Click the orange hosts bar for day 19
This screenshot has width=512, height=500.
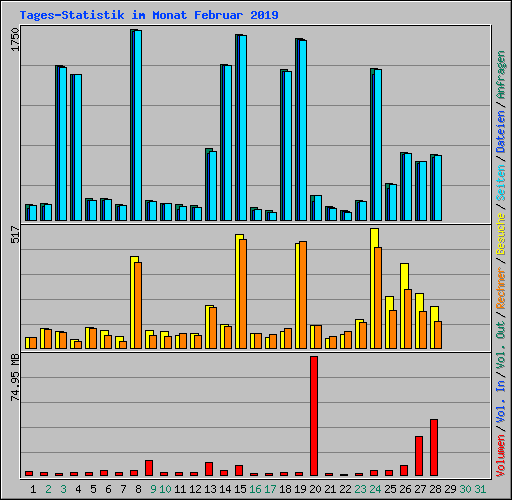click(x=303, y=295)
